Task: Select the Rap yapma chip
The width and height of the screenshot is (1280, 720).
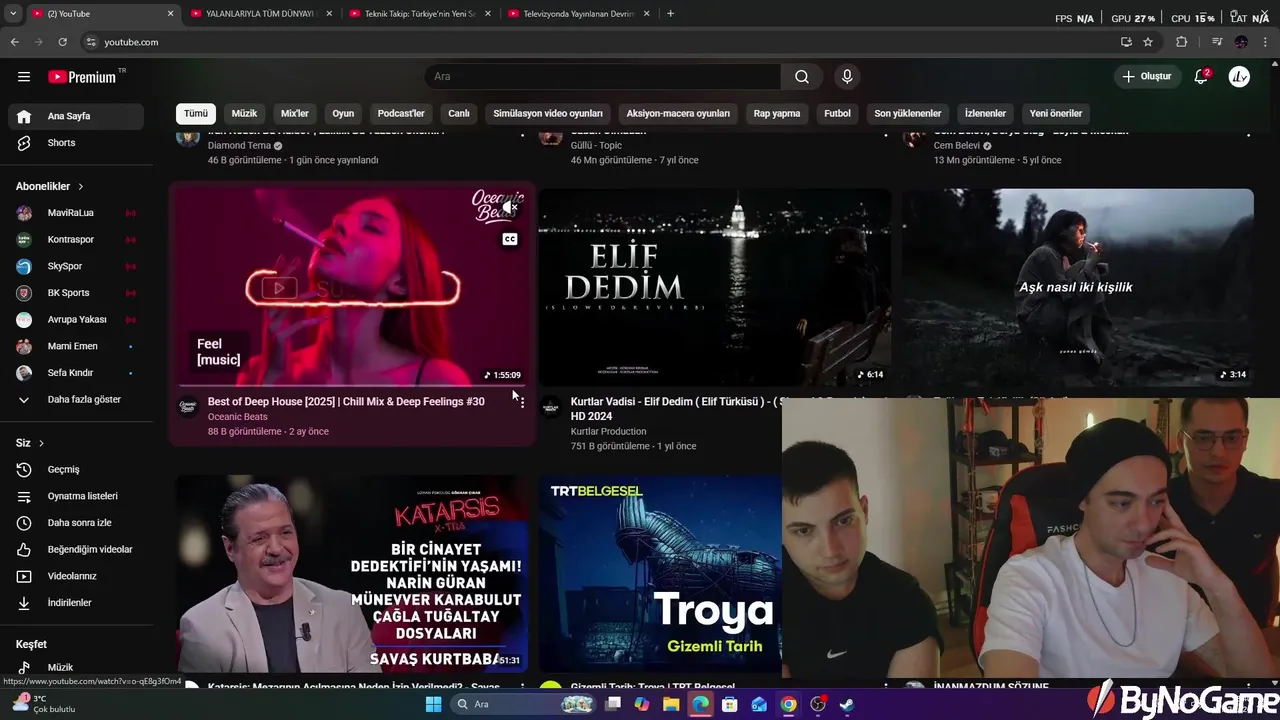Action: [777, 113]
